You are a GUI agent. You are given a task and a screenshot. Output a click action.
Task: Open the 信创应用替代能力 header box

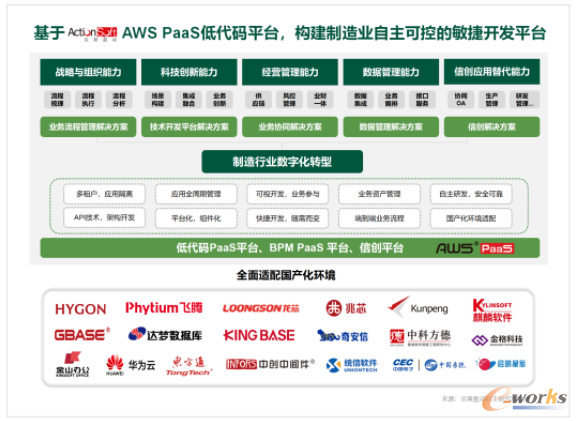tap(492, 71)
